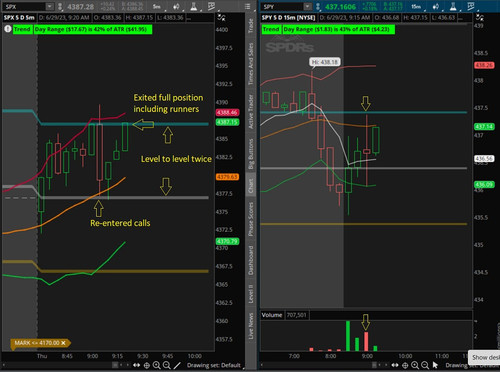
Task: Zoom out on SPX chart
Action: pos(167,365)
